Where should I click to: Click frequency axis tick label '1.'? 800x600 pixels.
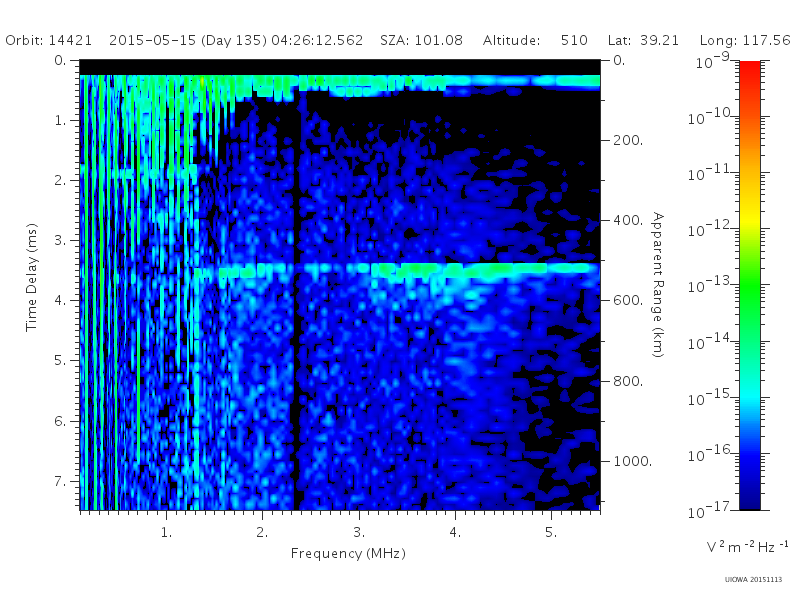166,533
